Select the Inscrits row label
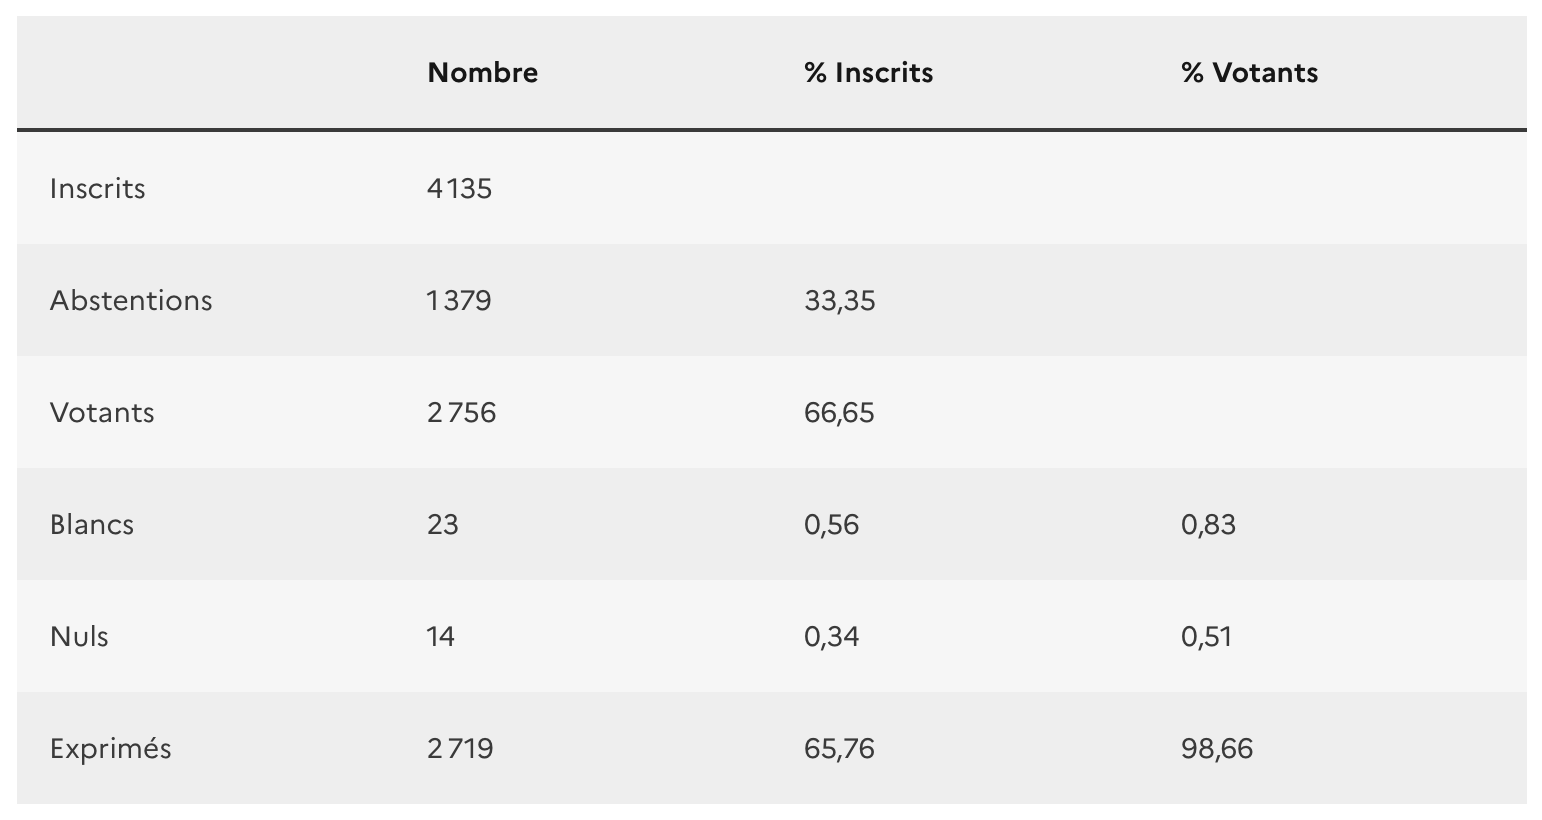The image size is (1542, 820). (x=98, y=189)
